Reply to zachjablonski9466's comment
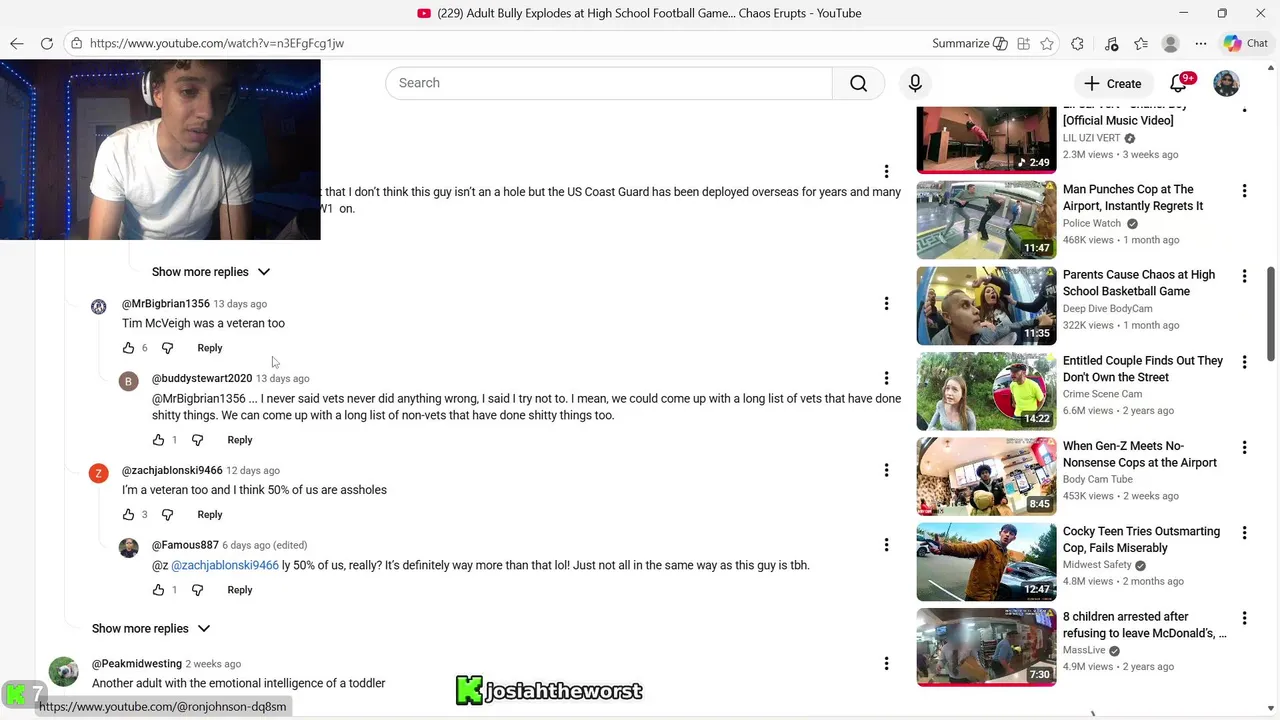 tap(210, 515)
